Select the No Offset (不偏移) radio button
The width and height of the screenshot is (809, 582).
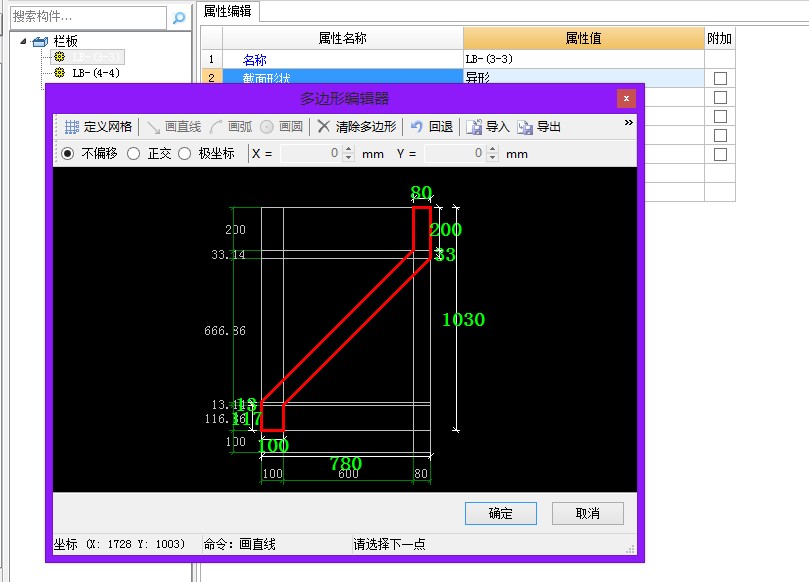click(x=68, y=154)
